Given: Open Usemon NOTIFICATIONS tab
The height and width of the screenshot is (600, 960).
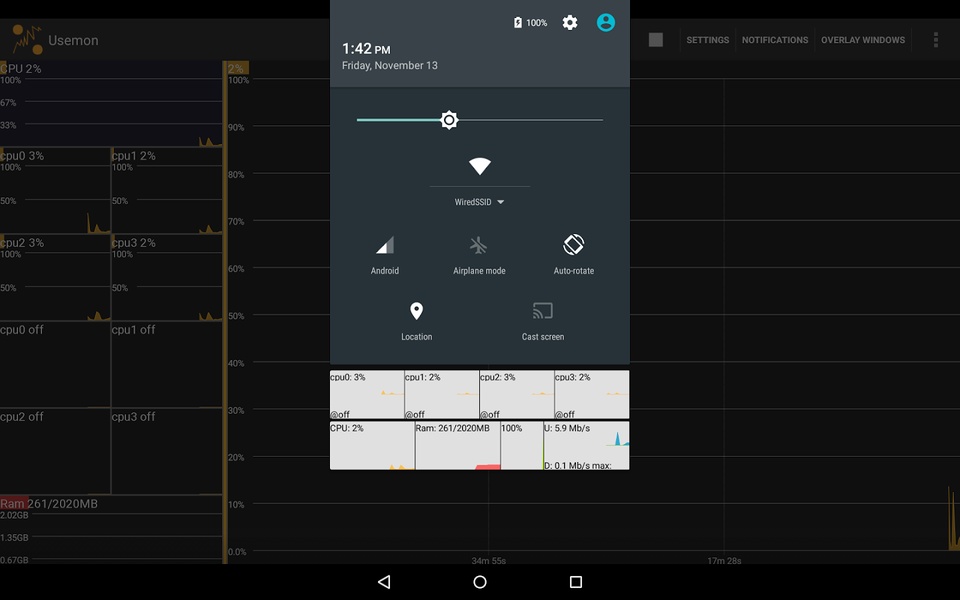Looking at the screenshot, I should click(774, 40).
